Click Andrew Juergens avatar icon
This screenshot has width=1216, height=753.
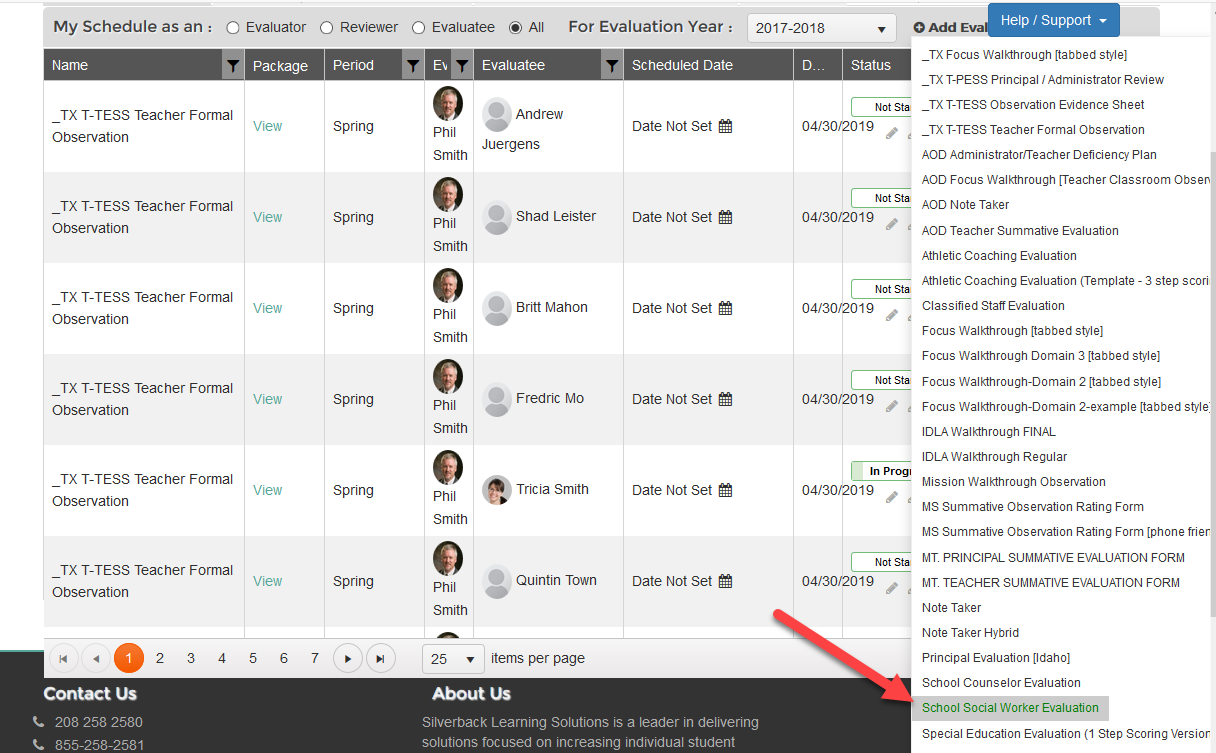pyautogui.click(x=497, y=115)
